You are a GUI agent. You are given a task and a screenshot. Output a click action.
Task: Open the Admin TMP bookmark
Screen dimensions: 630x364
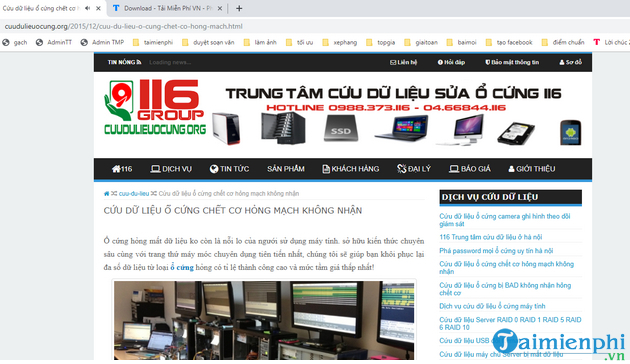(102, 42)
